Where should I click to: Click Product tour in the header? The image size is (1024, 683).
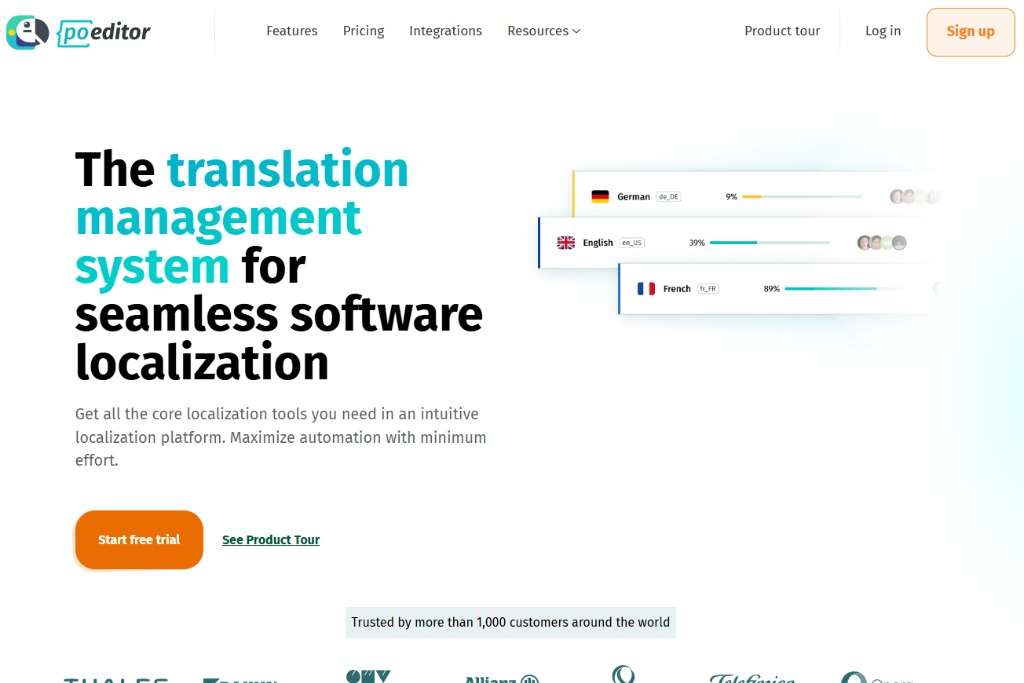pos(782,31)
